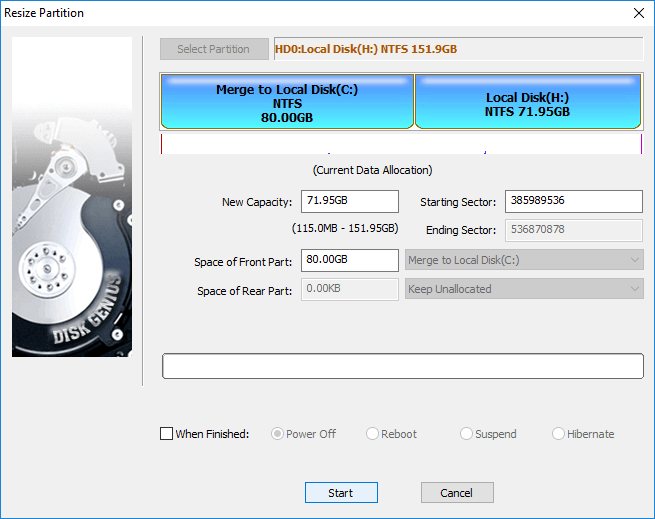Enable the When Finished checkbox
Screen dimensions: 655x519
point(166,434)
